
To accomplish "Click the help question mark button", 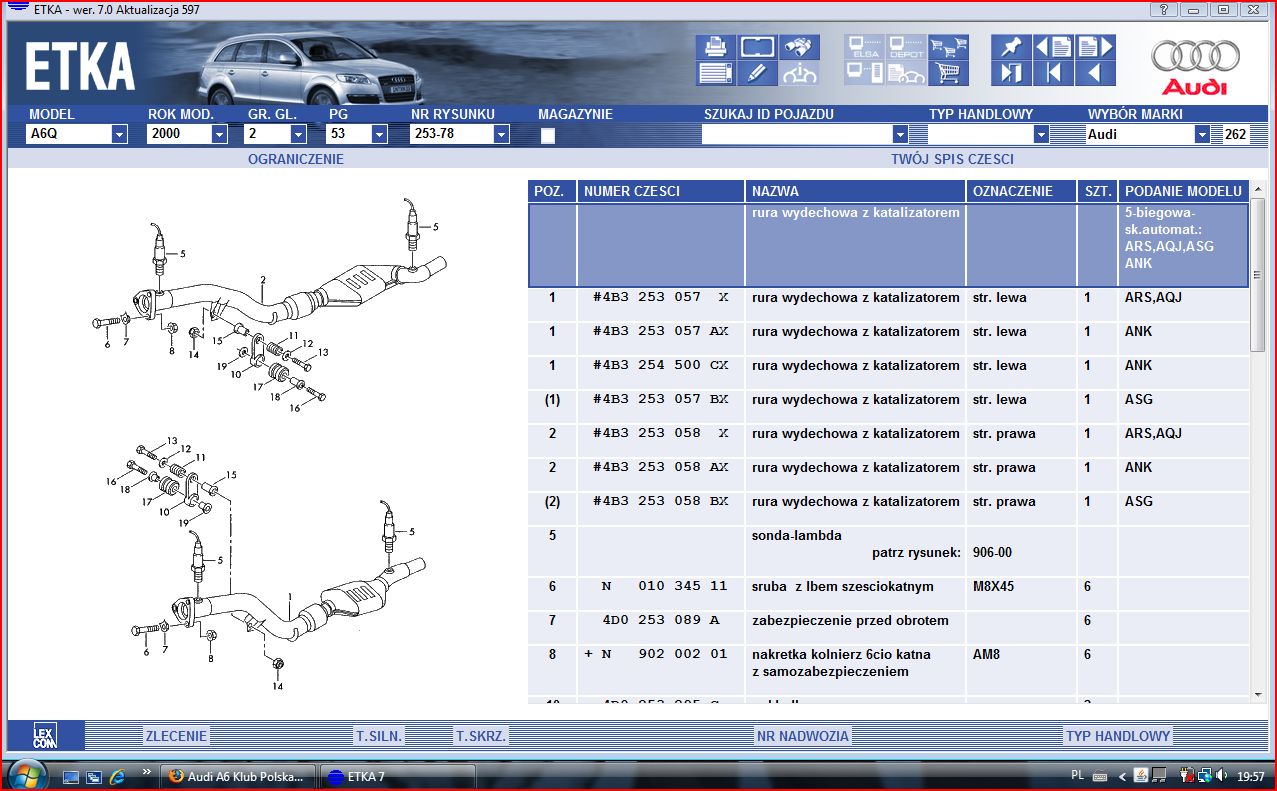I will [1163, 9].
